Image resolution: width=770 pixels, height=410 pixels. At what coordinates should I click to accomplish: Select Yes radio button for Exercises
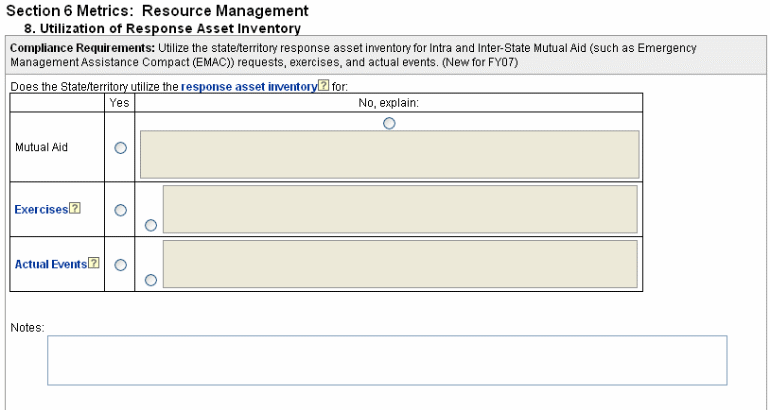click(121, 210)
